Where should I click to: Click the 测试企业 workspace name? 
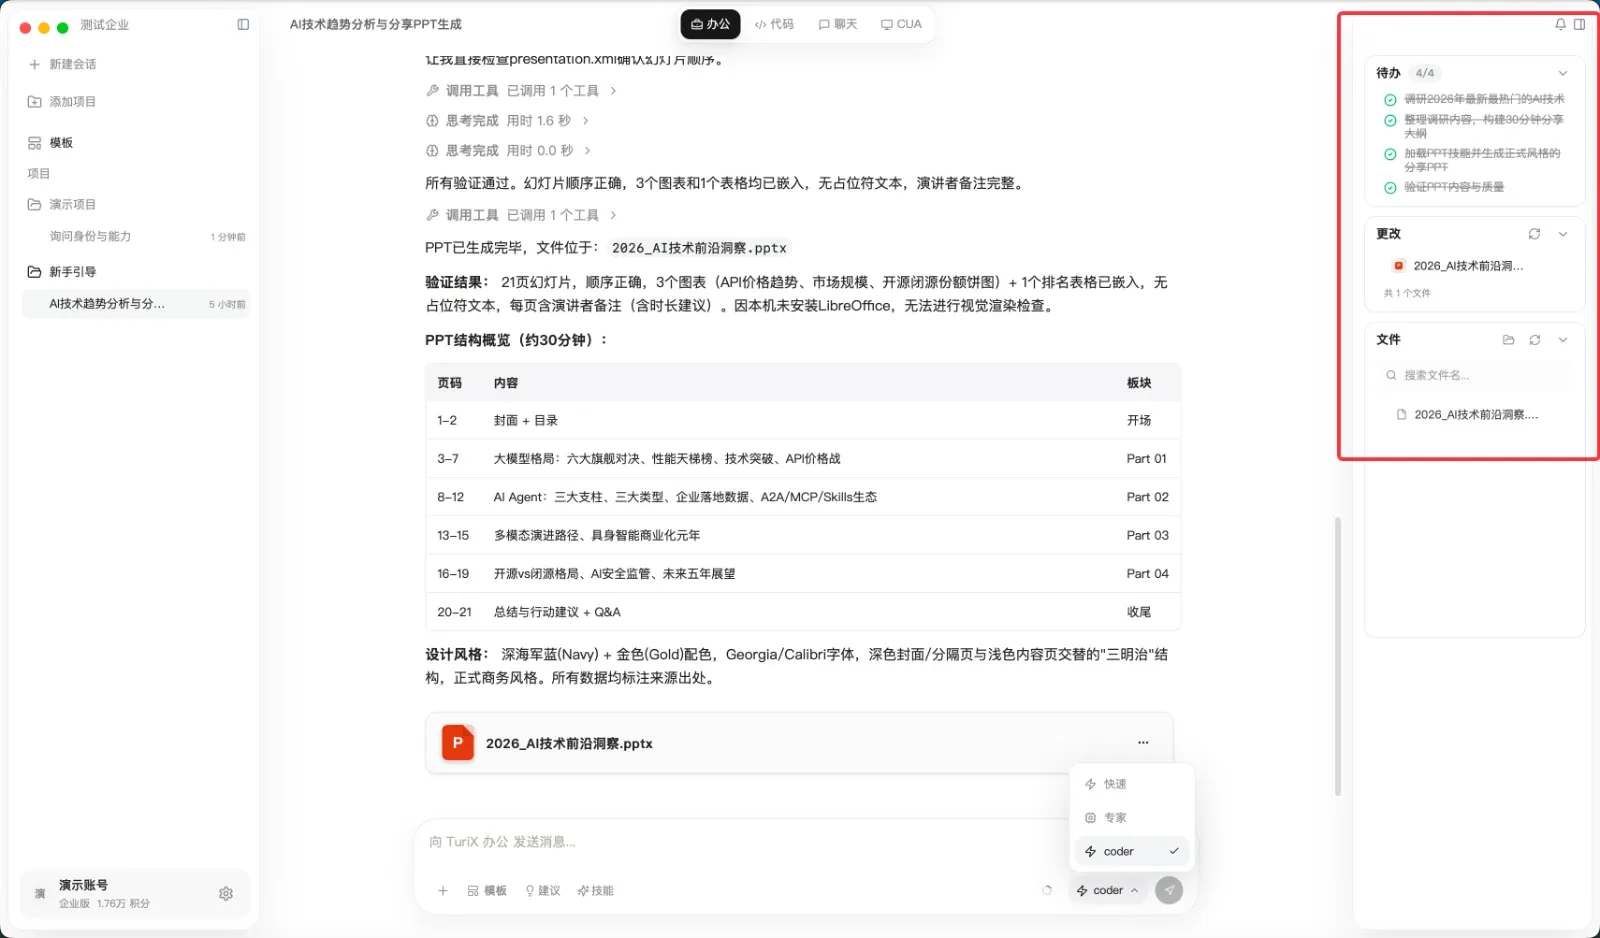coord(105,25)
